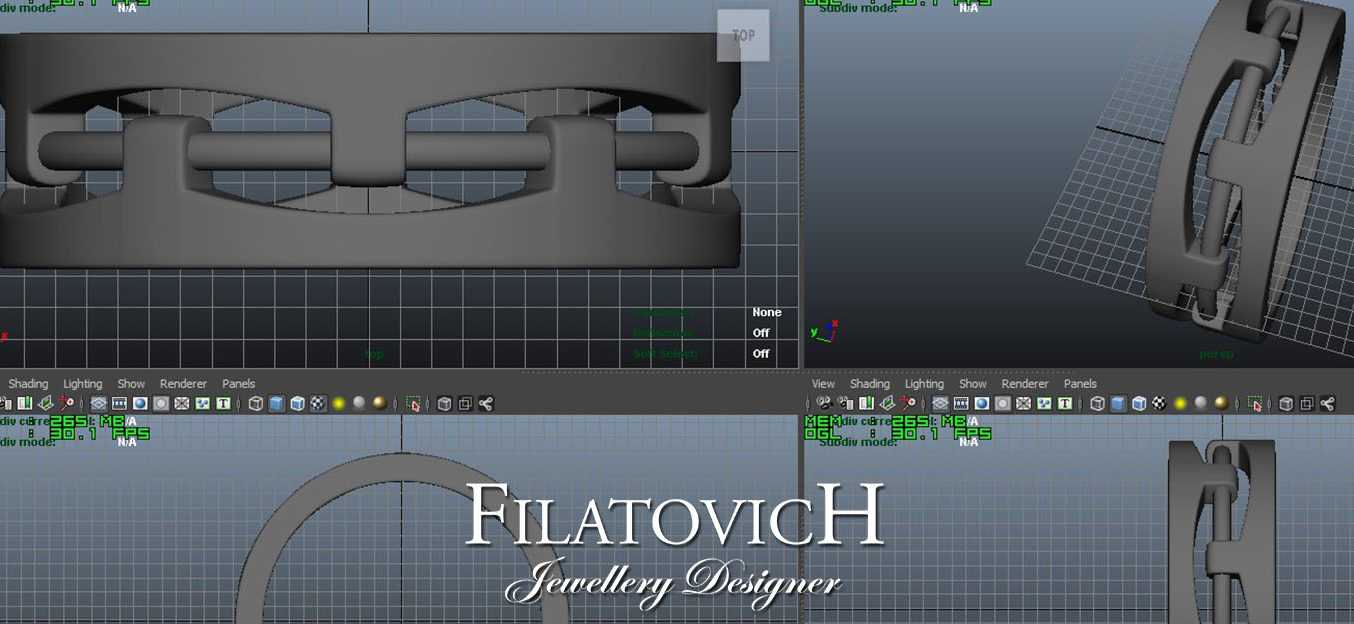1354x624 pixels.
Task: Click Select Camera icon in right viewport toolbar
Action: [824, 403]
